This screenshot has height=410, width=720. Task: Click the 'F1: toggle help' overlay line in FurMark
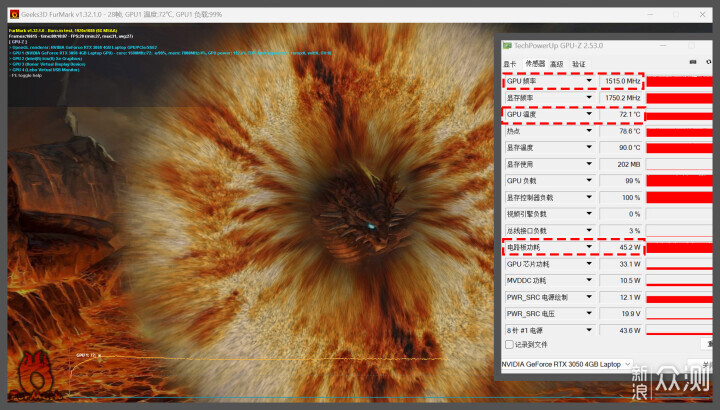click(26, 75)
